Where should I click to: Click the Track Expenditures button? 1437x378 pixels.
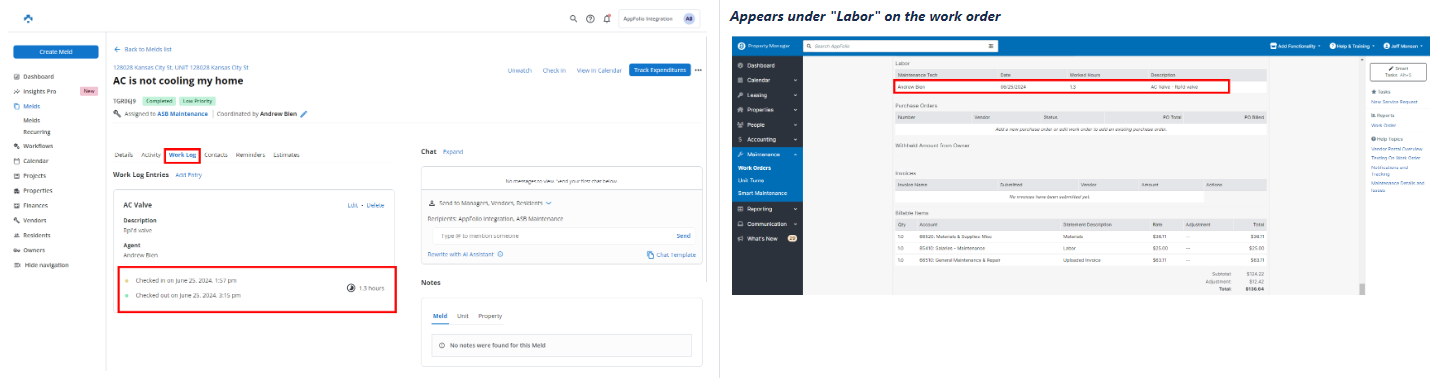click(660, 70)
